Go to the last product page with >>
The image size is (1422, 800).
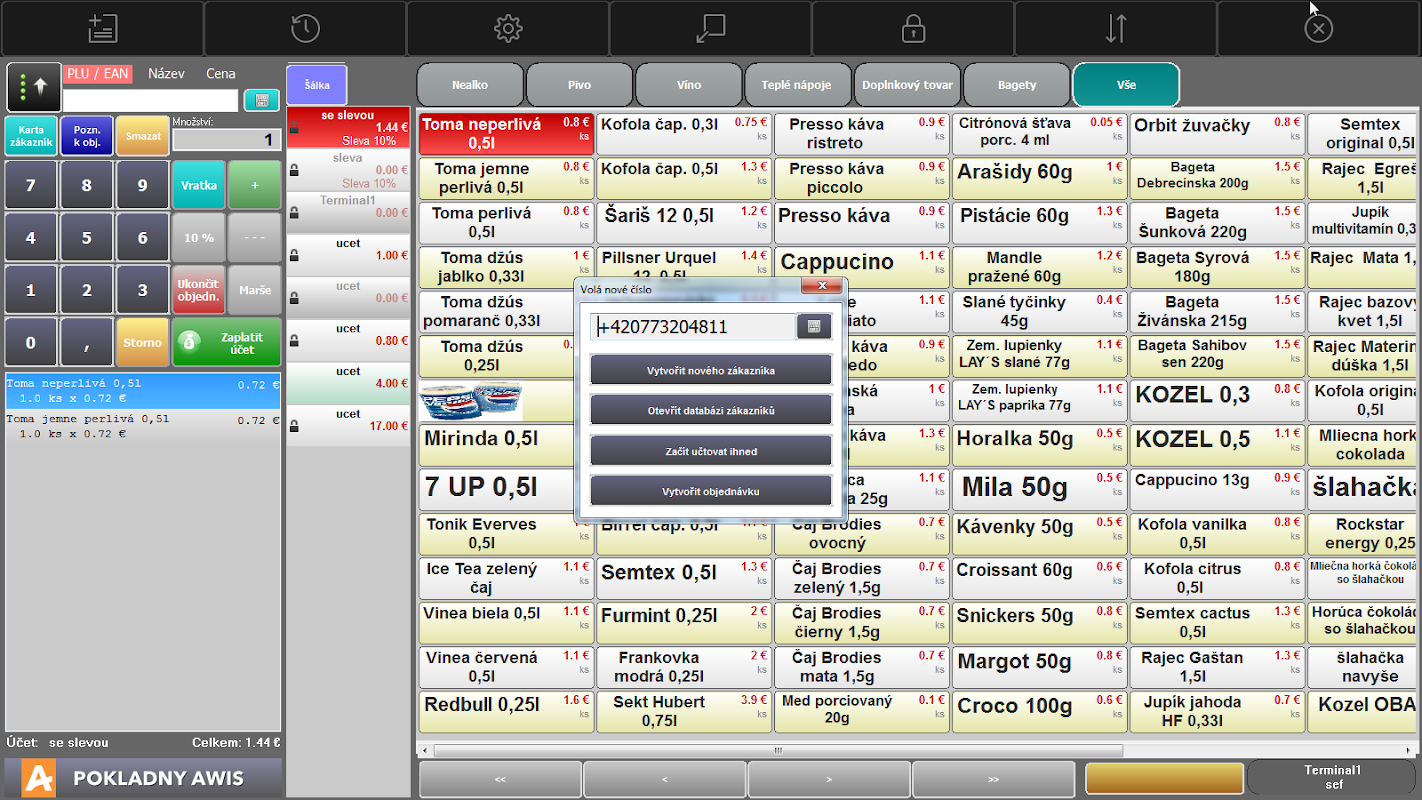(x=994, y=779)
